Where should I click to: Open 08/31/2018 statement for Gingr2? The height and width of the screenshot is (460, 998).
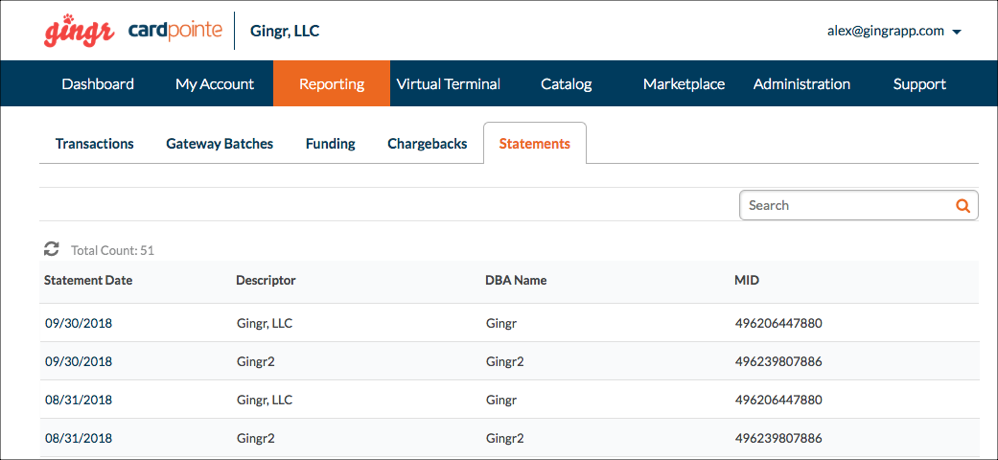(x=78, y=438)
